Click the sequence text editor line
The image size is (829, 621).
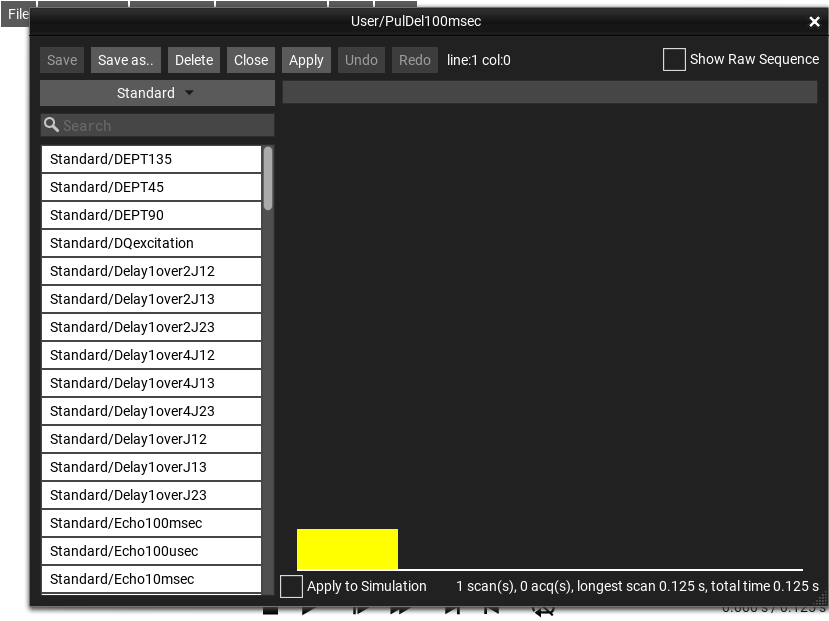[x=549, y=93]
